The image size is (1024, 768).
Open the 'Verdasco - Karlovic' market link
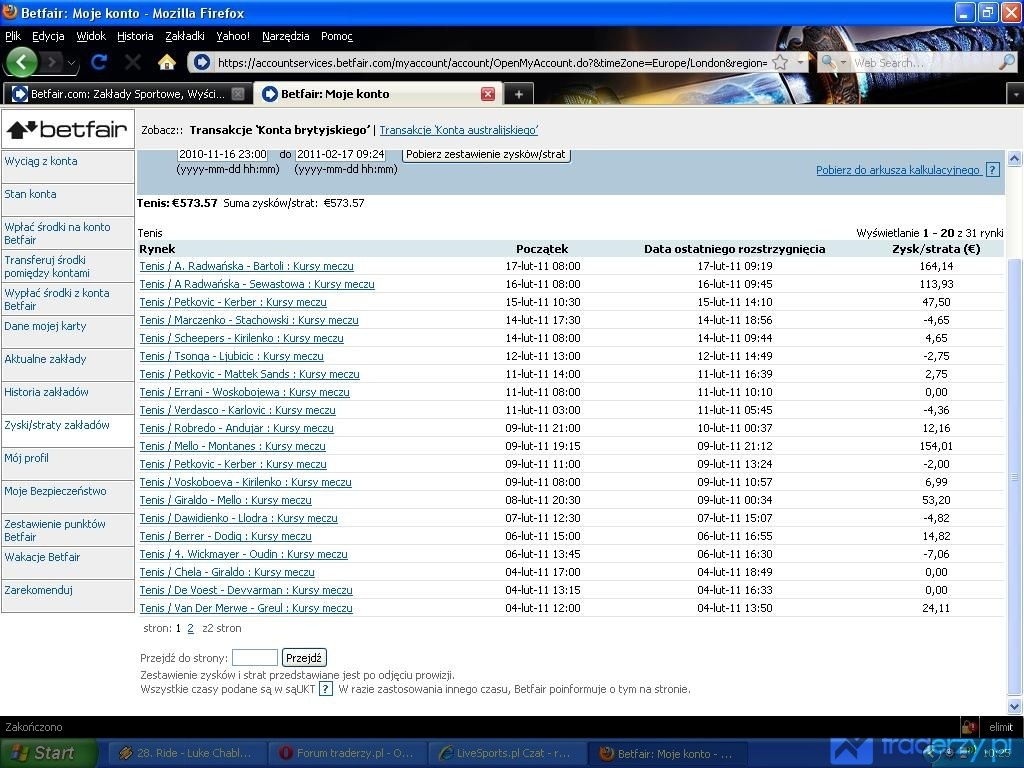pos(237,410)
